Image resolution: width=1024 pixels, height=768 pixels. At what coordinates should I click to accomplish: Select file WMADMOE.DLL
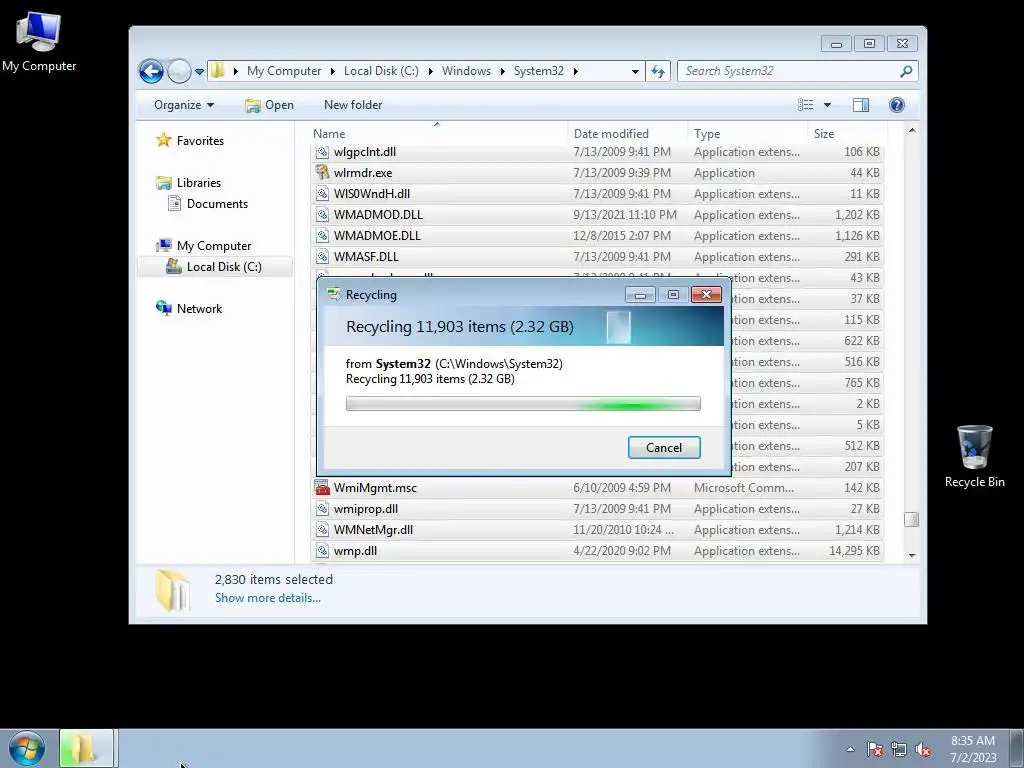coord(596,235)
